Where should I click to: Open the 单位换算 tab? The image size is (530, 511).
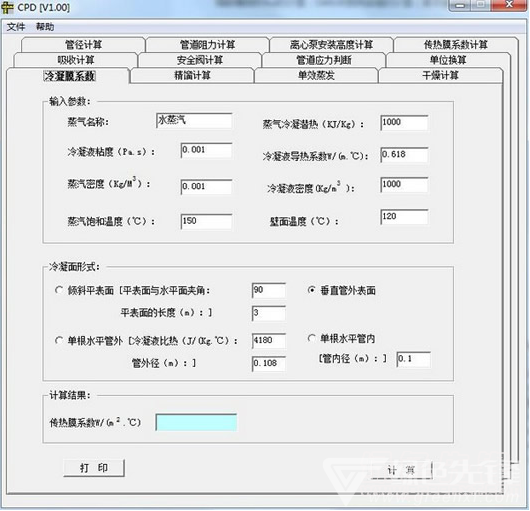(x=448, y=60)
